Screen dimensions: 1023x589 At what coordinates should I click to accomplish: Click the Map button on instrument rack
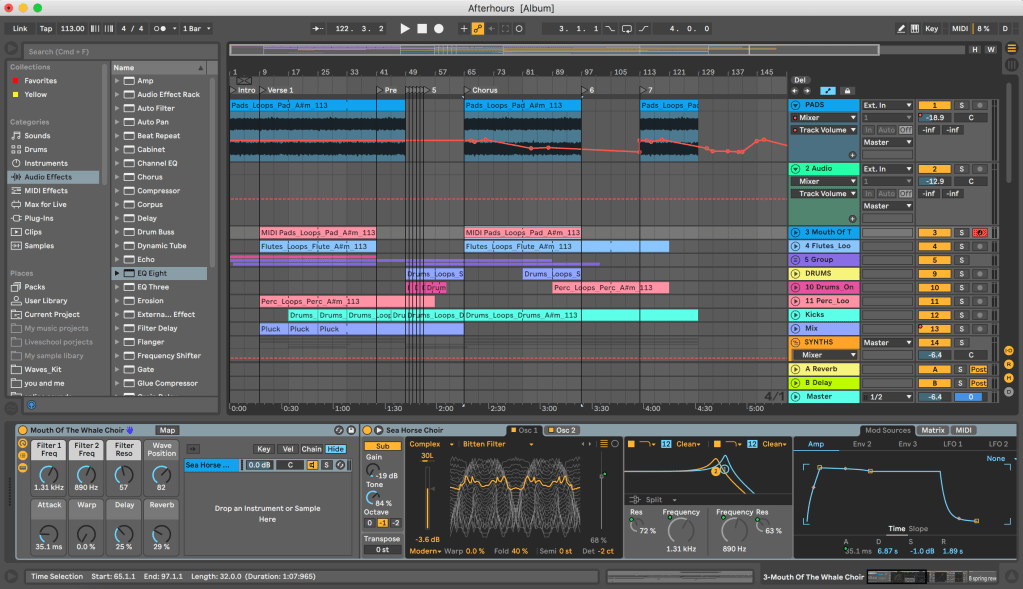click(167, 430)
